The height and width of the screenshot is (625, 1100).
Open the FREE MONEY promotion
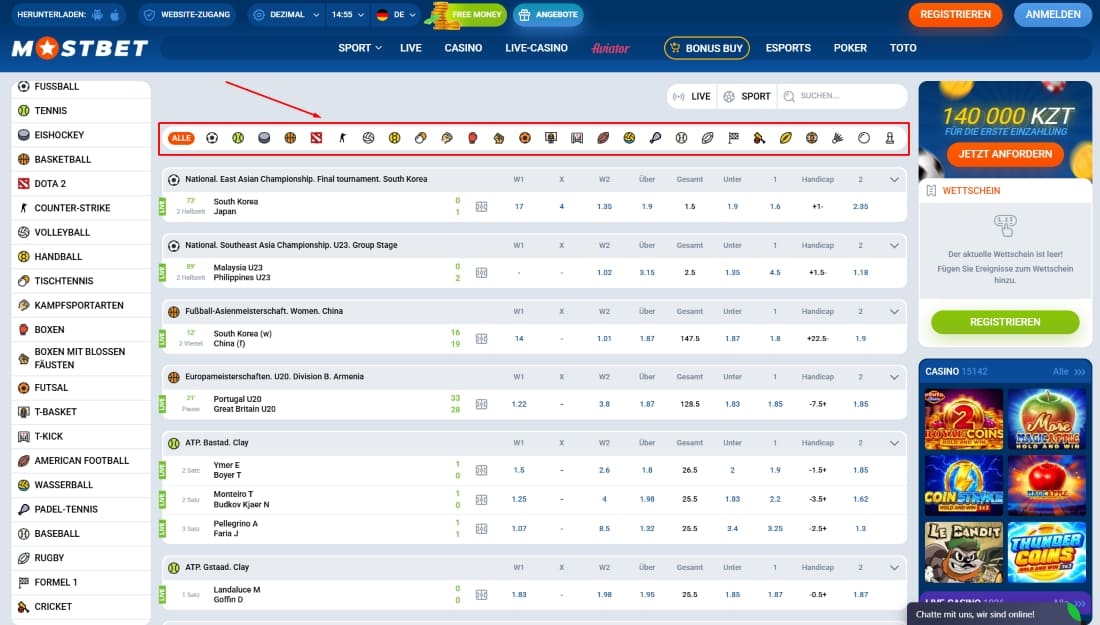469,15
